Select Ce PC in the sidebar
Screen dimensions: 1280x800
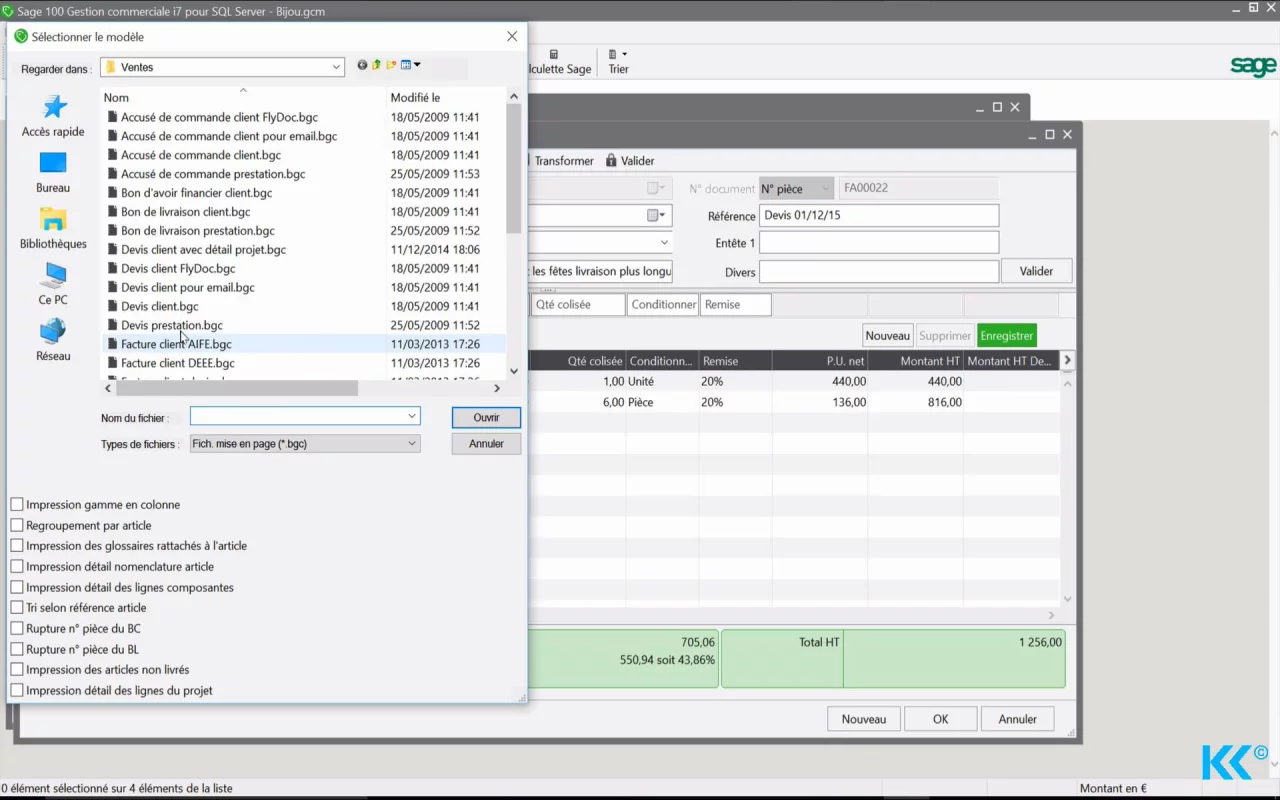point(53,284)
